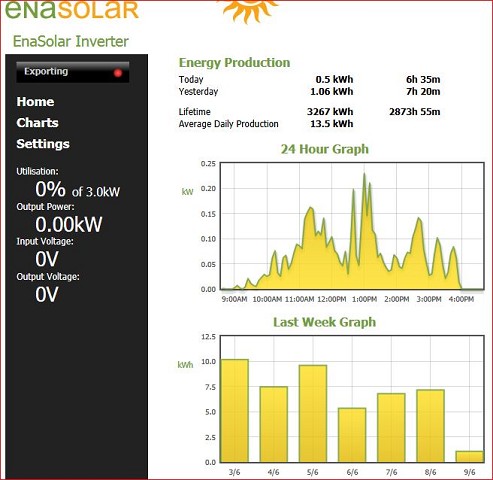Click the Exporting status bar
The height and width of the screenshot is (480, 493).
(x=73, y=72)
